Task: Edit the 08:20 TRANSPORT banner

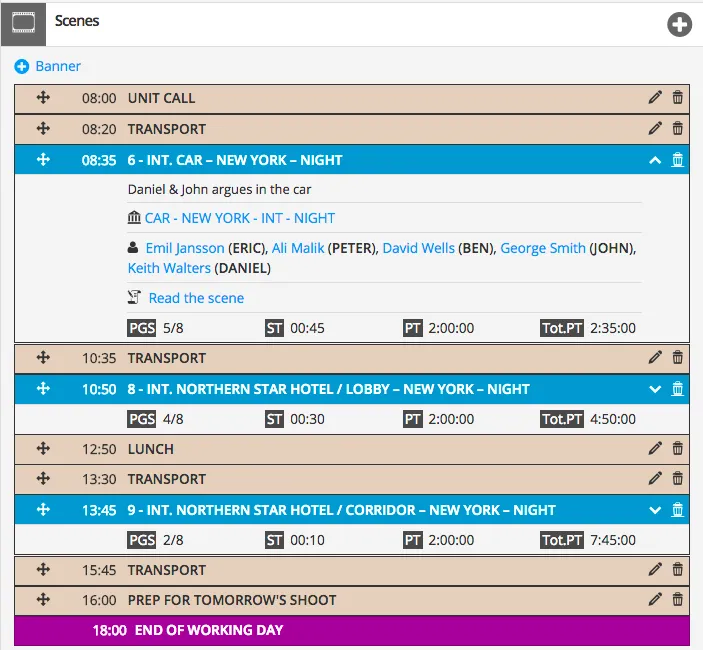Action: (655, 128)
